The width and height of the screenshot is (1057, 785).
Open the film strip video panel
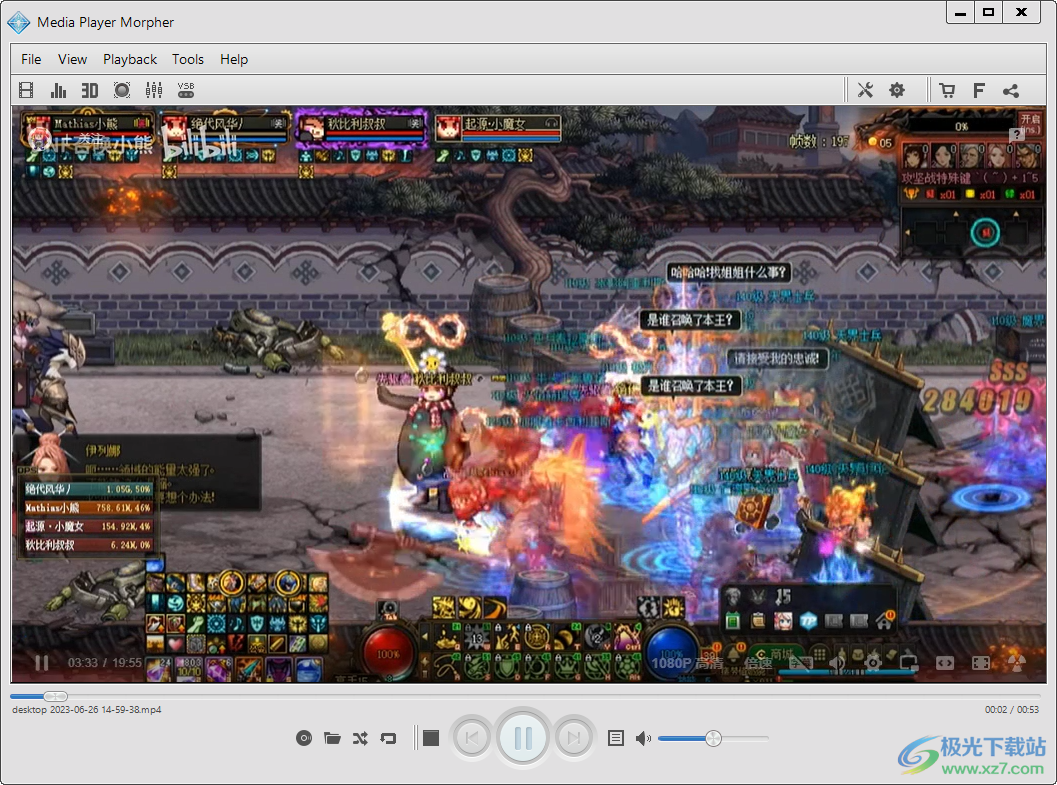click(x=26, y=90)
